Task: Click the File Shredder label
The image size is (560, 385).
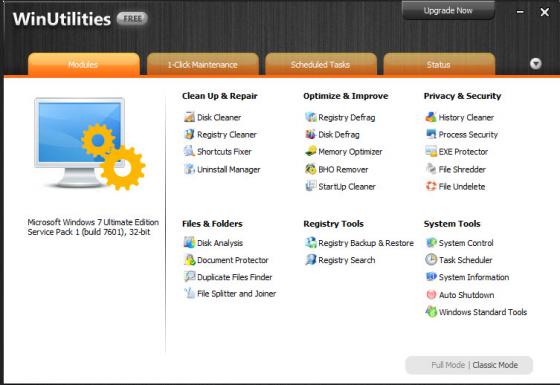Action: click(462, 169)
